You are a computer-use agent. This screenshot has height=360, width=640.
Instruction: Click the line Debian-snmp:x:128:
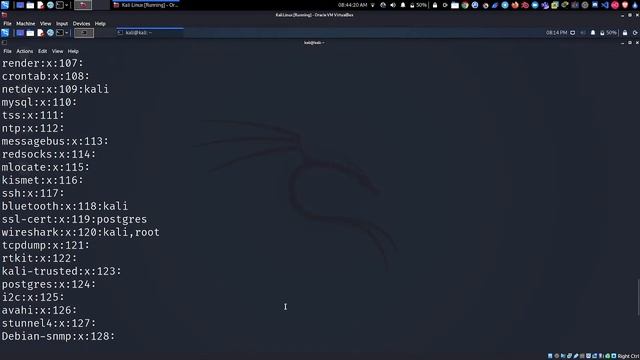pos(58,336)
